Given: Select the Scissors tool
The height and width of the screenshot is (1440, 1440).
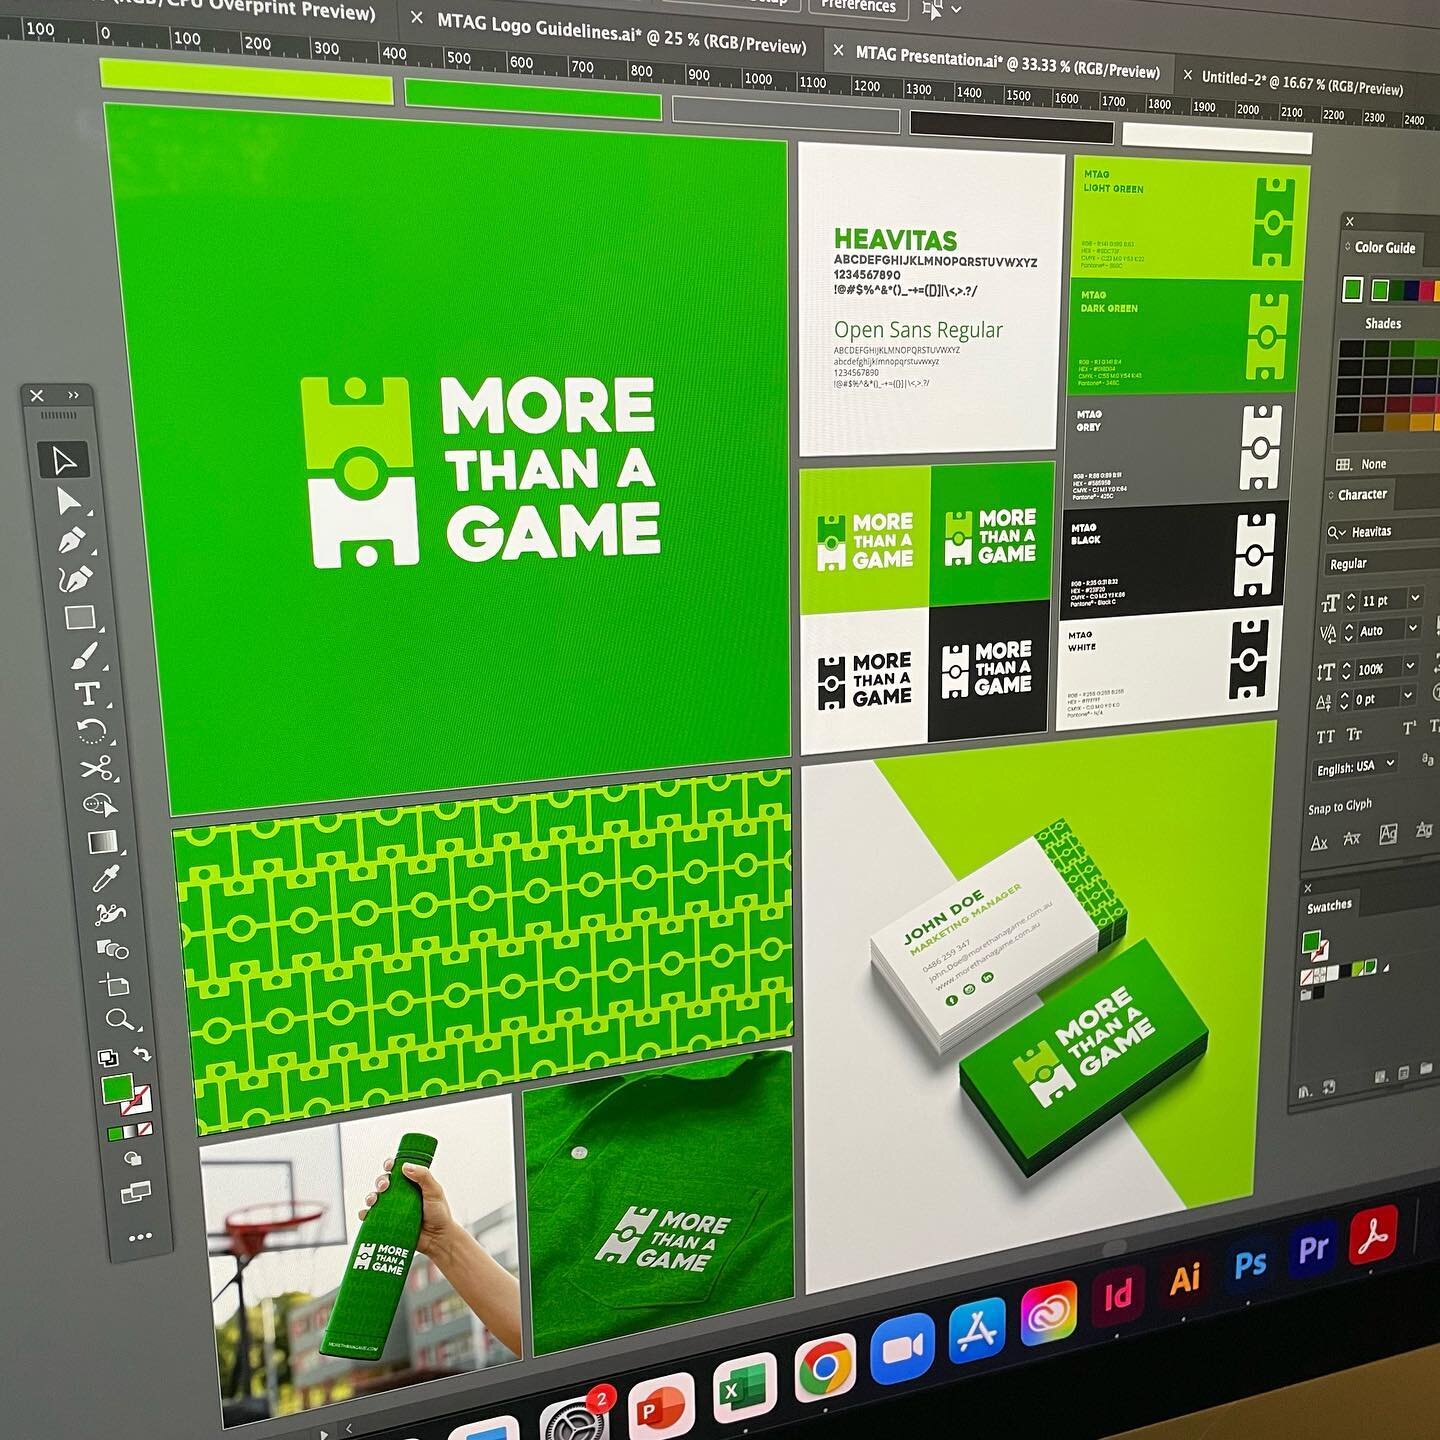Looking at the screenshot, I should click(x=96, y=768).
